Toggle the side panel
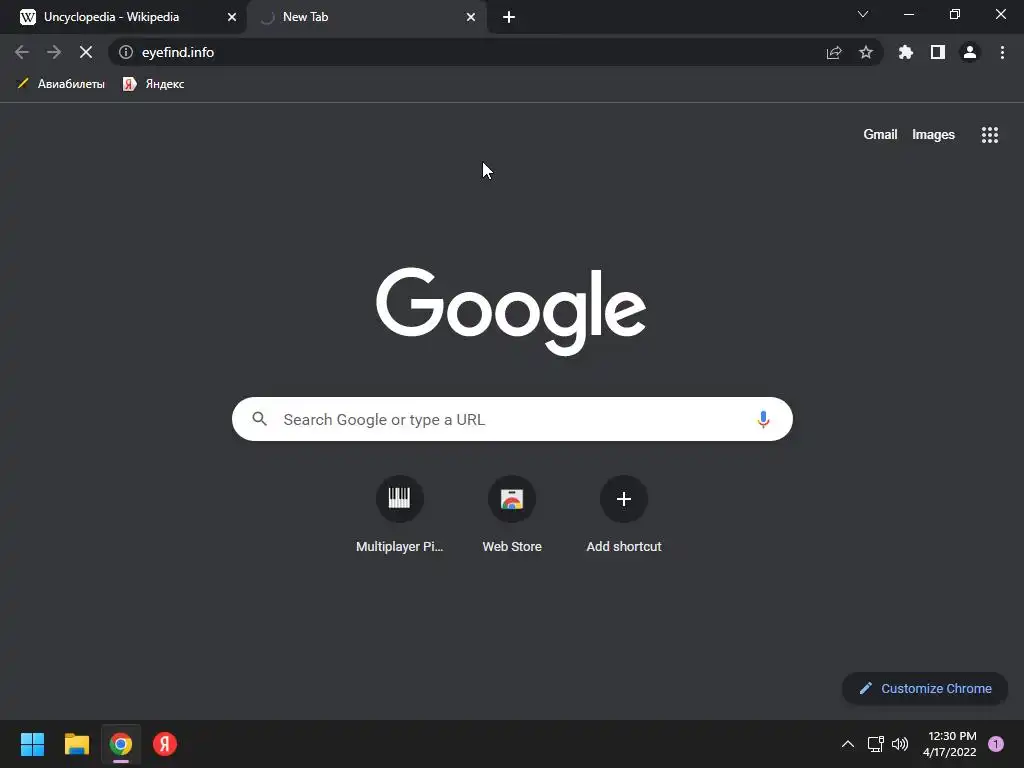1024x768 pixels. tap(937, 52)
